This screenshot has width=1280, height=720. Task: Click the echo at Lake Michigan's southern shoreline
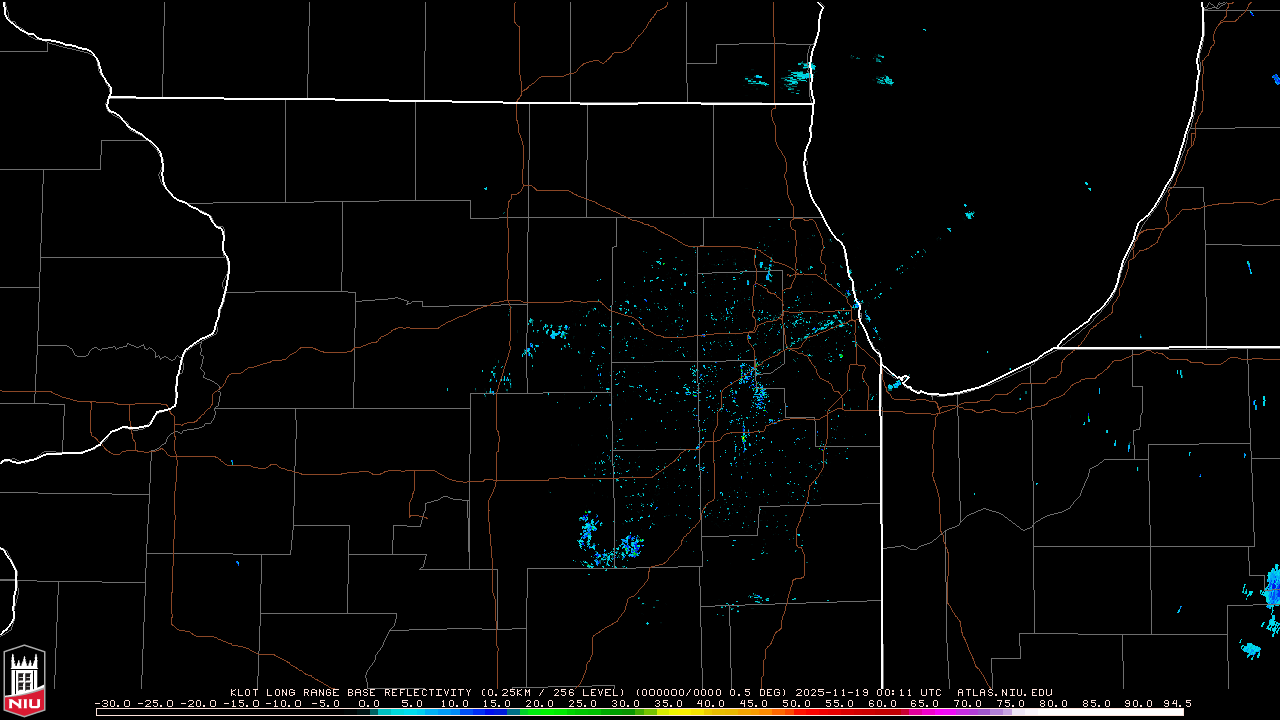coord(895,383)
